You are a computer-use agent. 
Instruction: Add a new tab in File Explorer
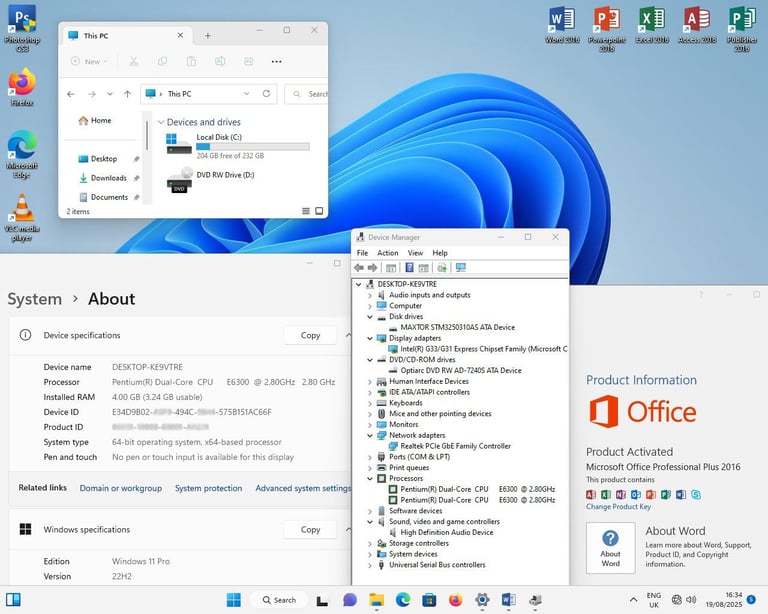click(x=208, y=36)
